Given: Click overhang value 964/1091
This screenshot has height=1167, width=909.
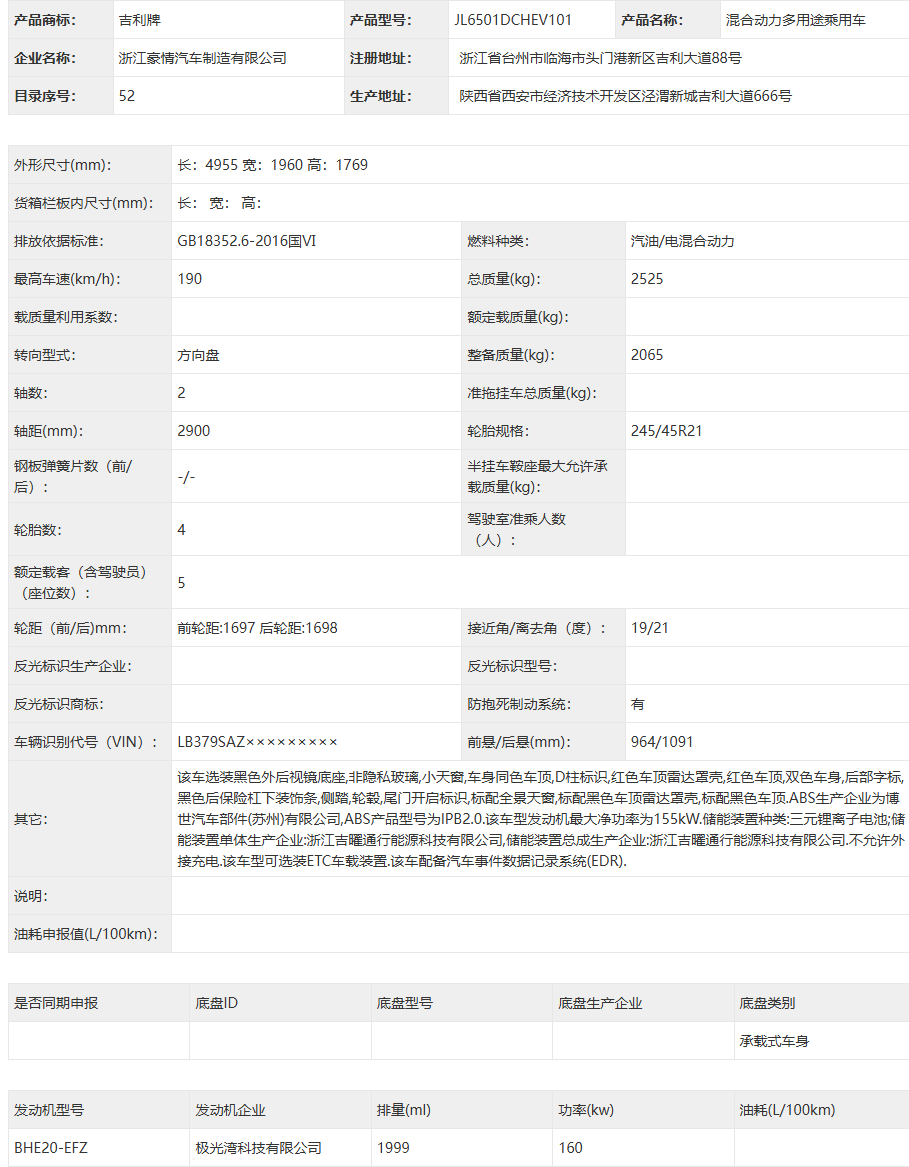Looking at the screenshot, I should (x=662, y=742).
